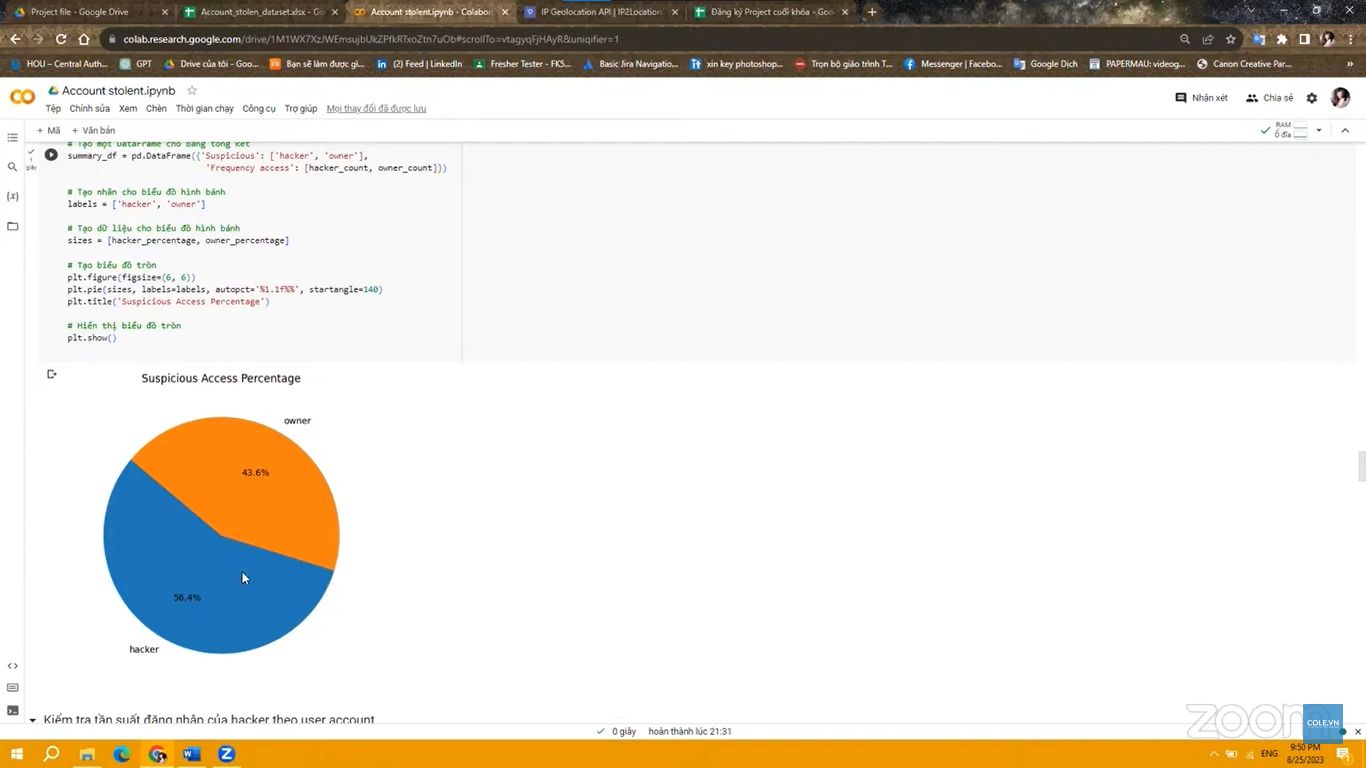Click the Chia sẻ share button
Image resolution: width=1366 pixels, height=768 pixels.
tap(1269, 98)
